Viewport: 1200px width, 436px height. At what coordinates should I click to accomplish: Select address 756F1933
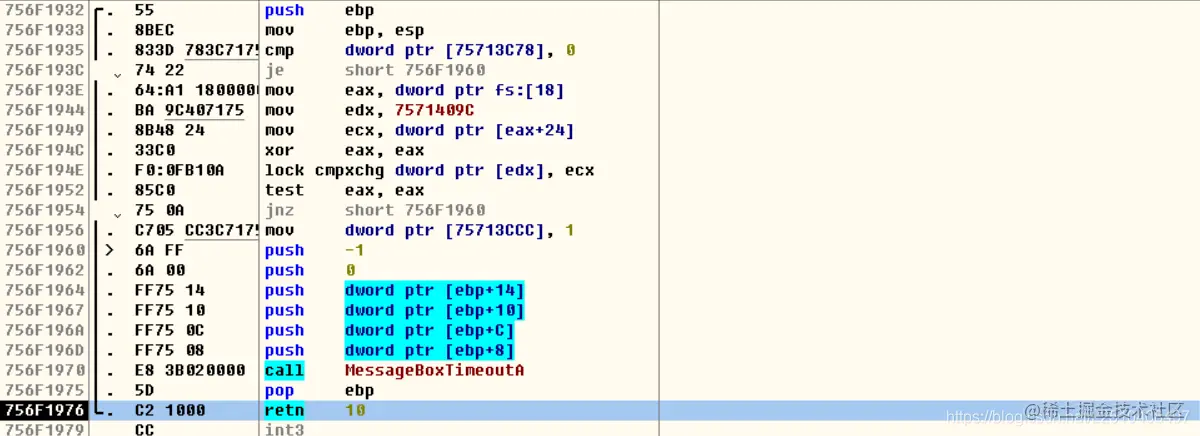tap(44, 30)
